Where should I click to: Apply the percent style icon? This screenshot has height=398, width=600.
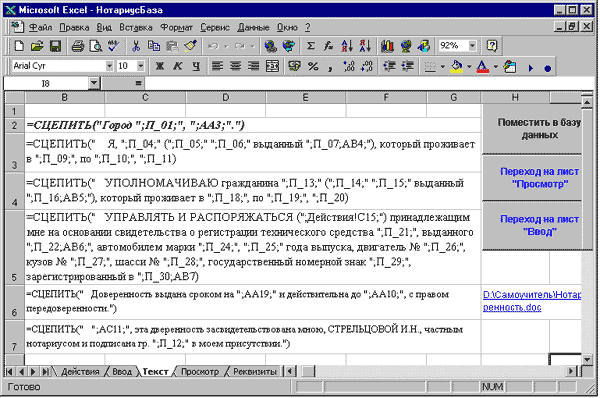coord(313,67)
